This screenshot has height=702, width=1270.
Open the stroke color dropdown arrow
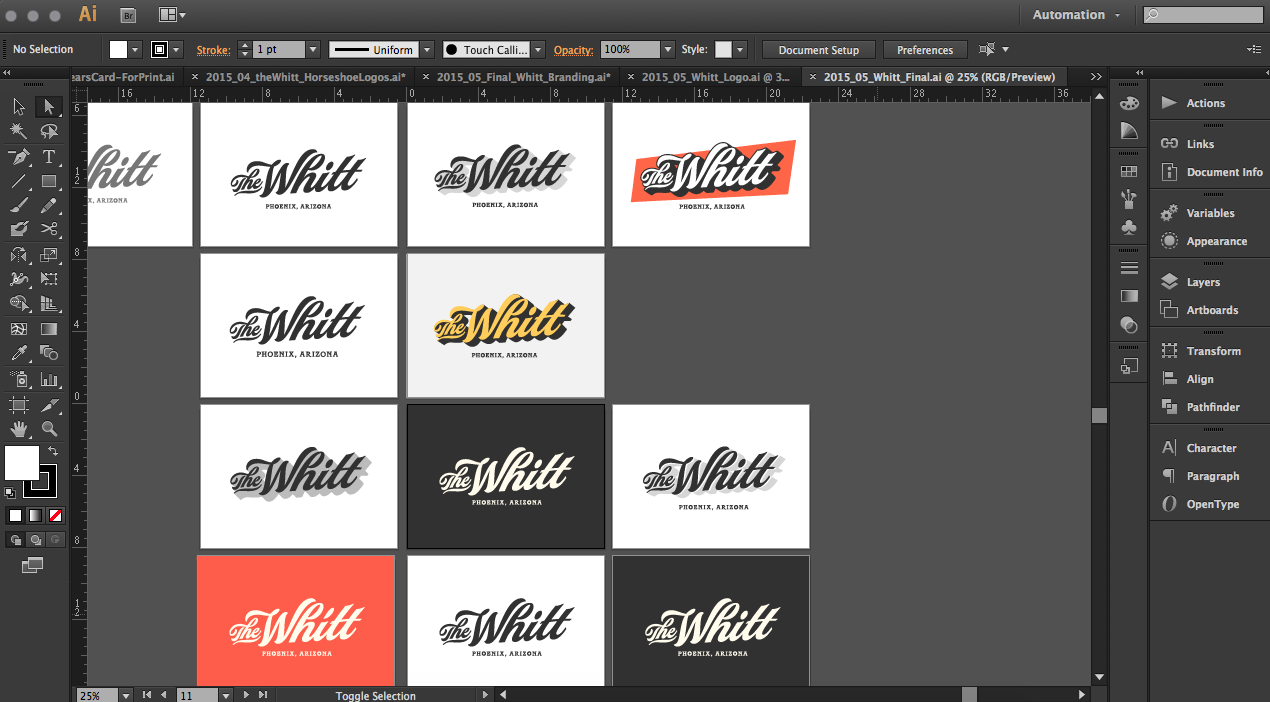click(177, 49)
